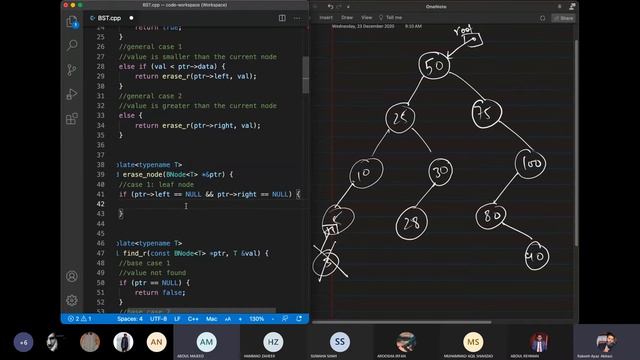Click the SS participant avatar
Image resolution: width=640 pixels, height=360 pixels.
pos(340,342)
